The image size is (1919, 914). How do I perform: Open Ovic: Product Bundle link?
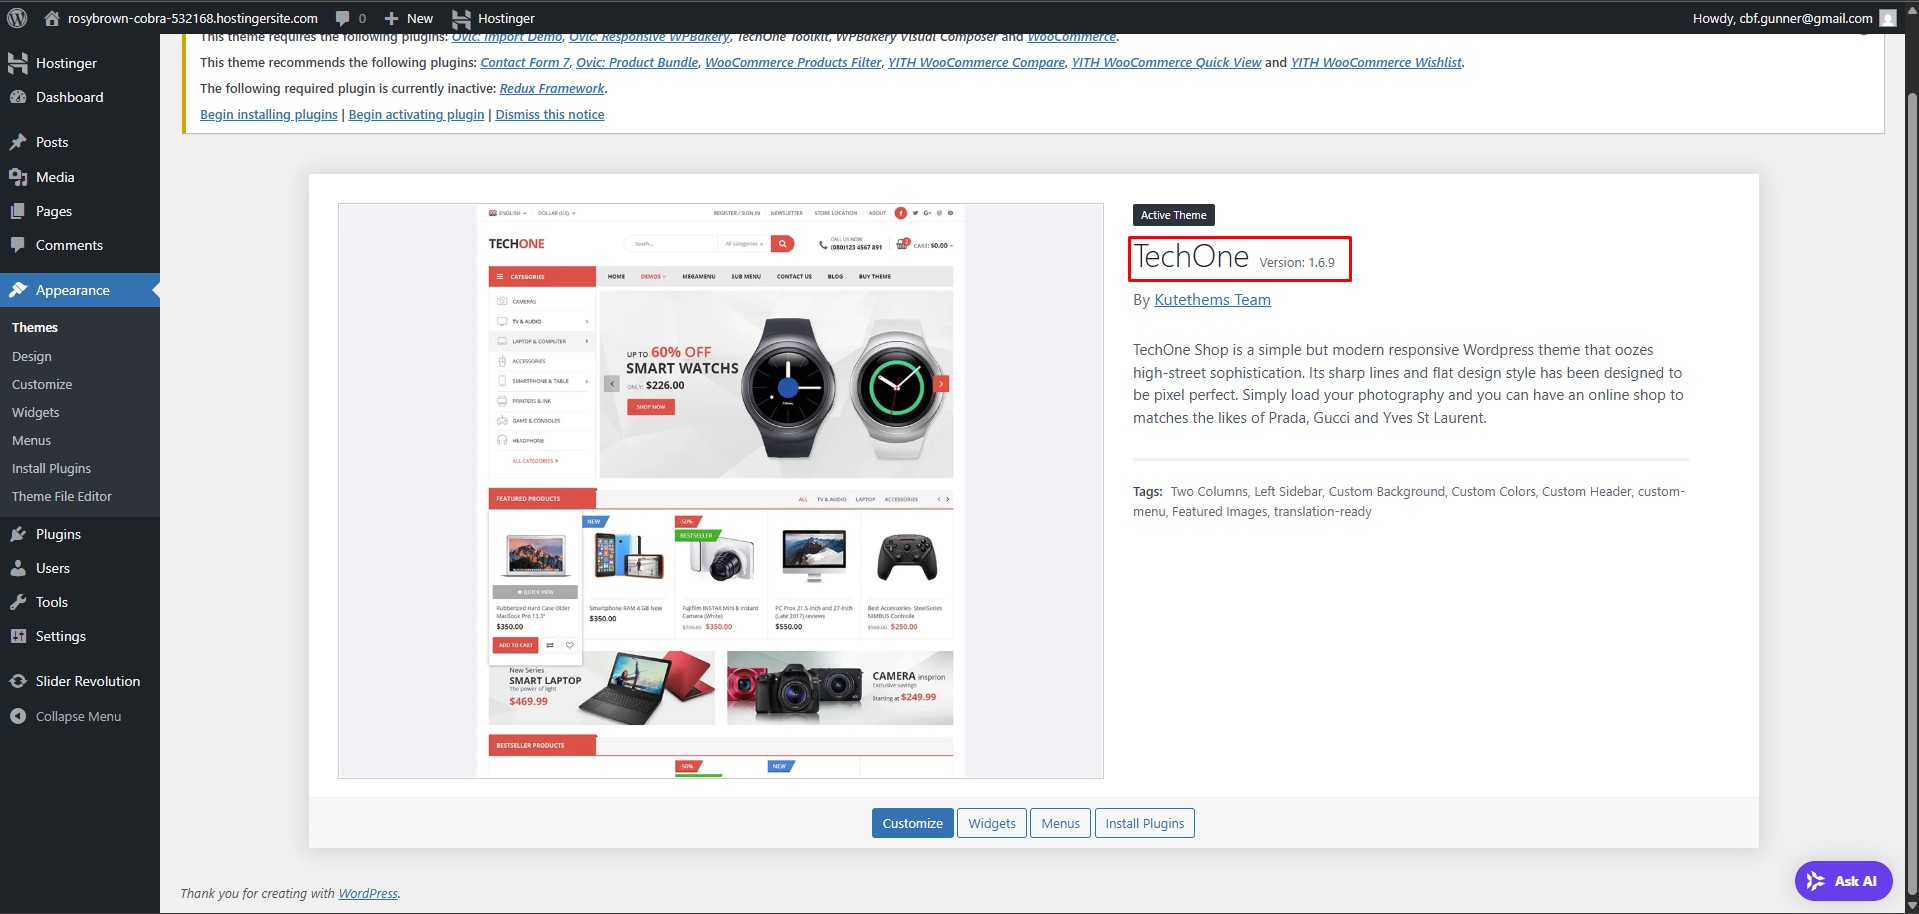click(x=637, y=62)
